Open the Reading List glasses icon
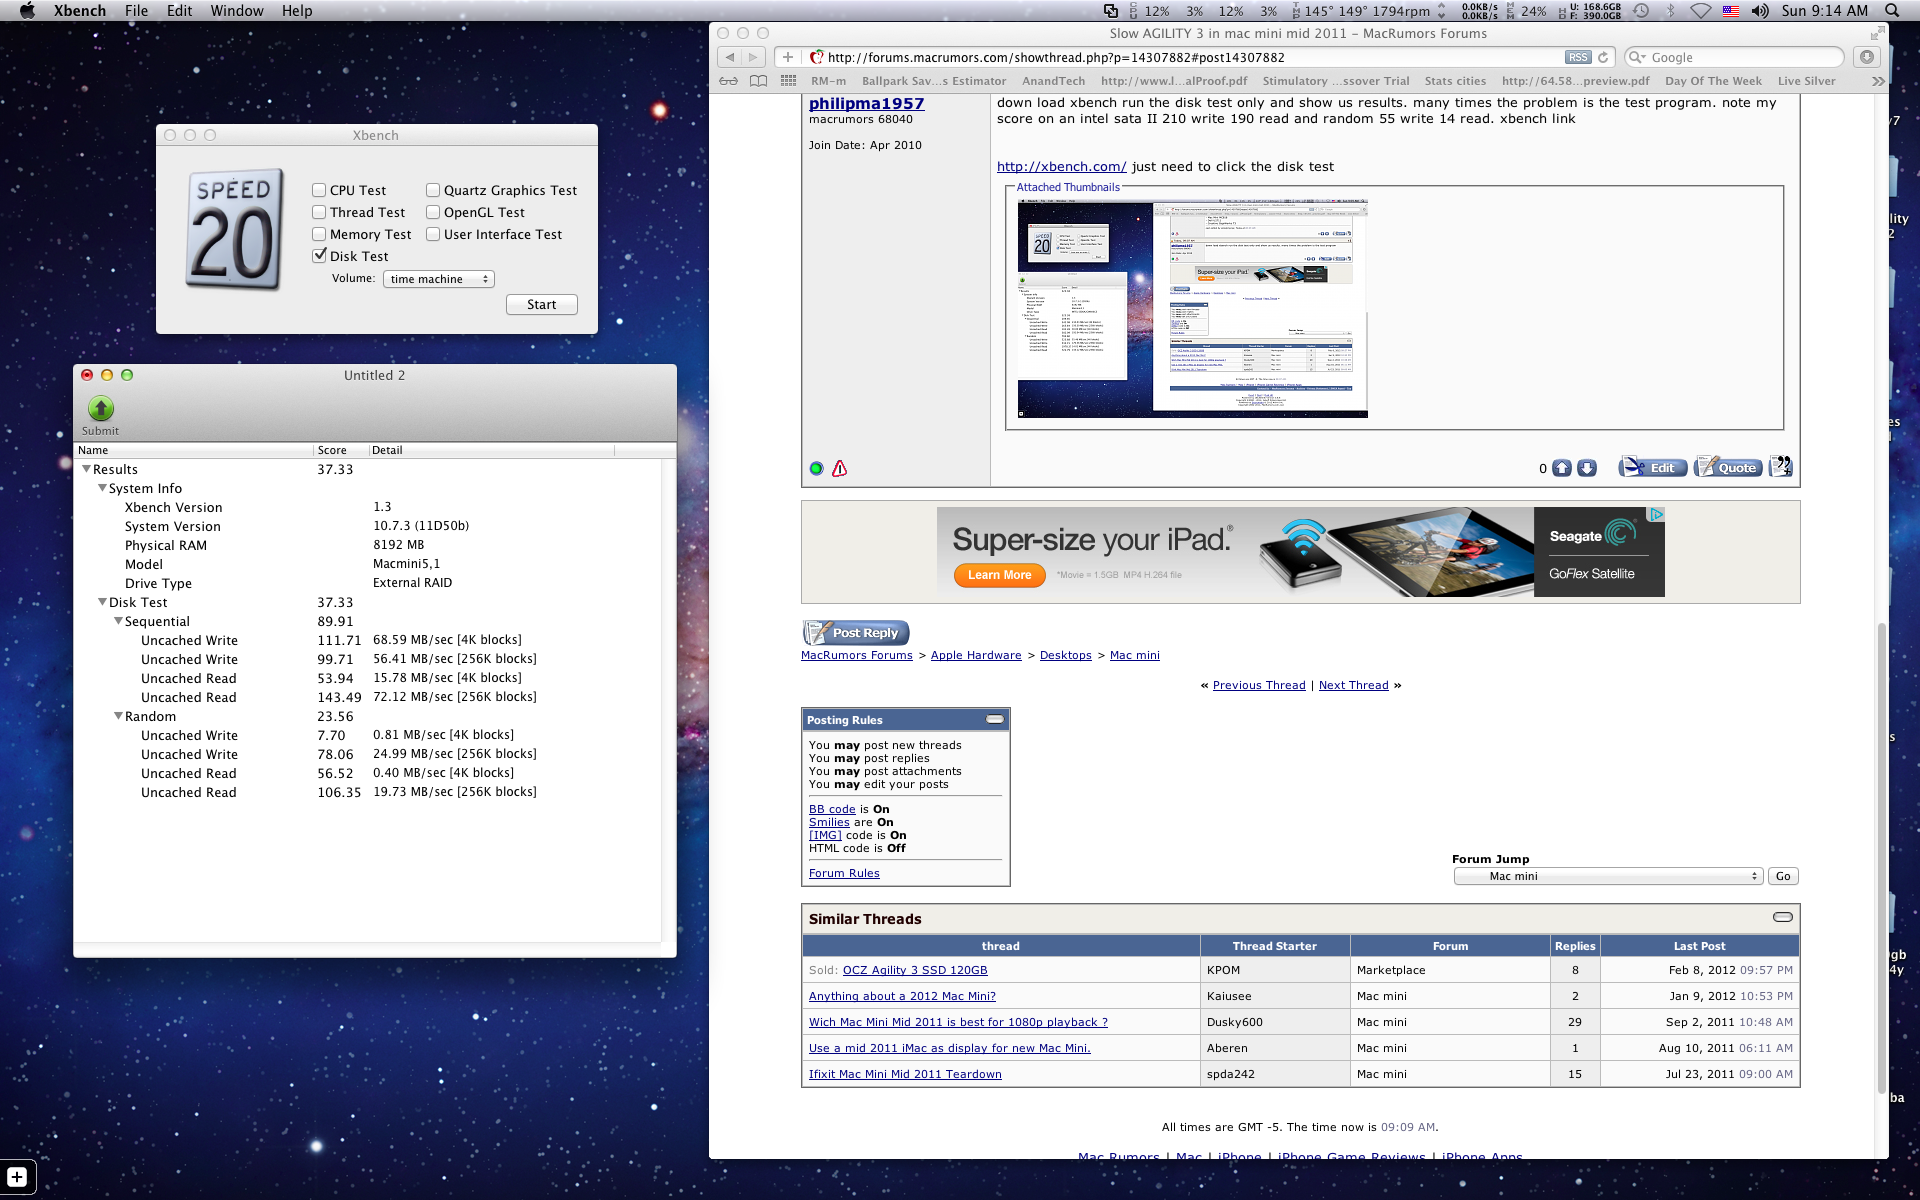This screenshot has width=1920, height=1200. coord(729,81)
